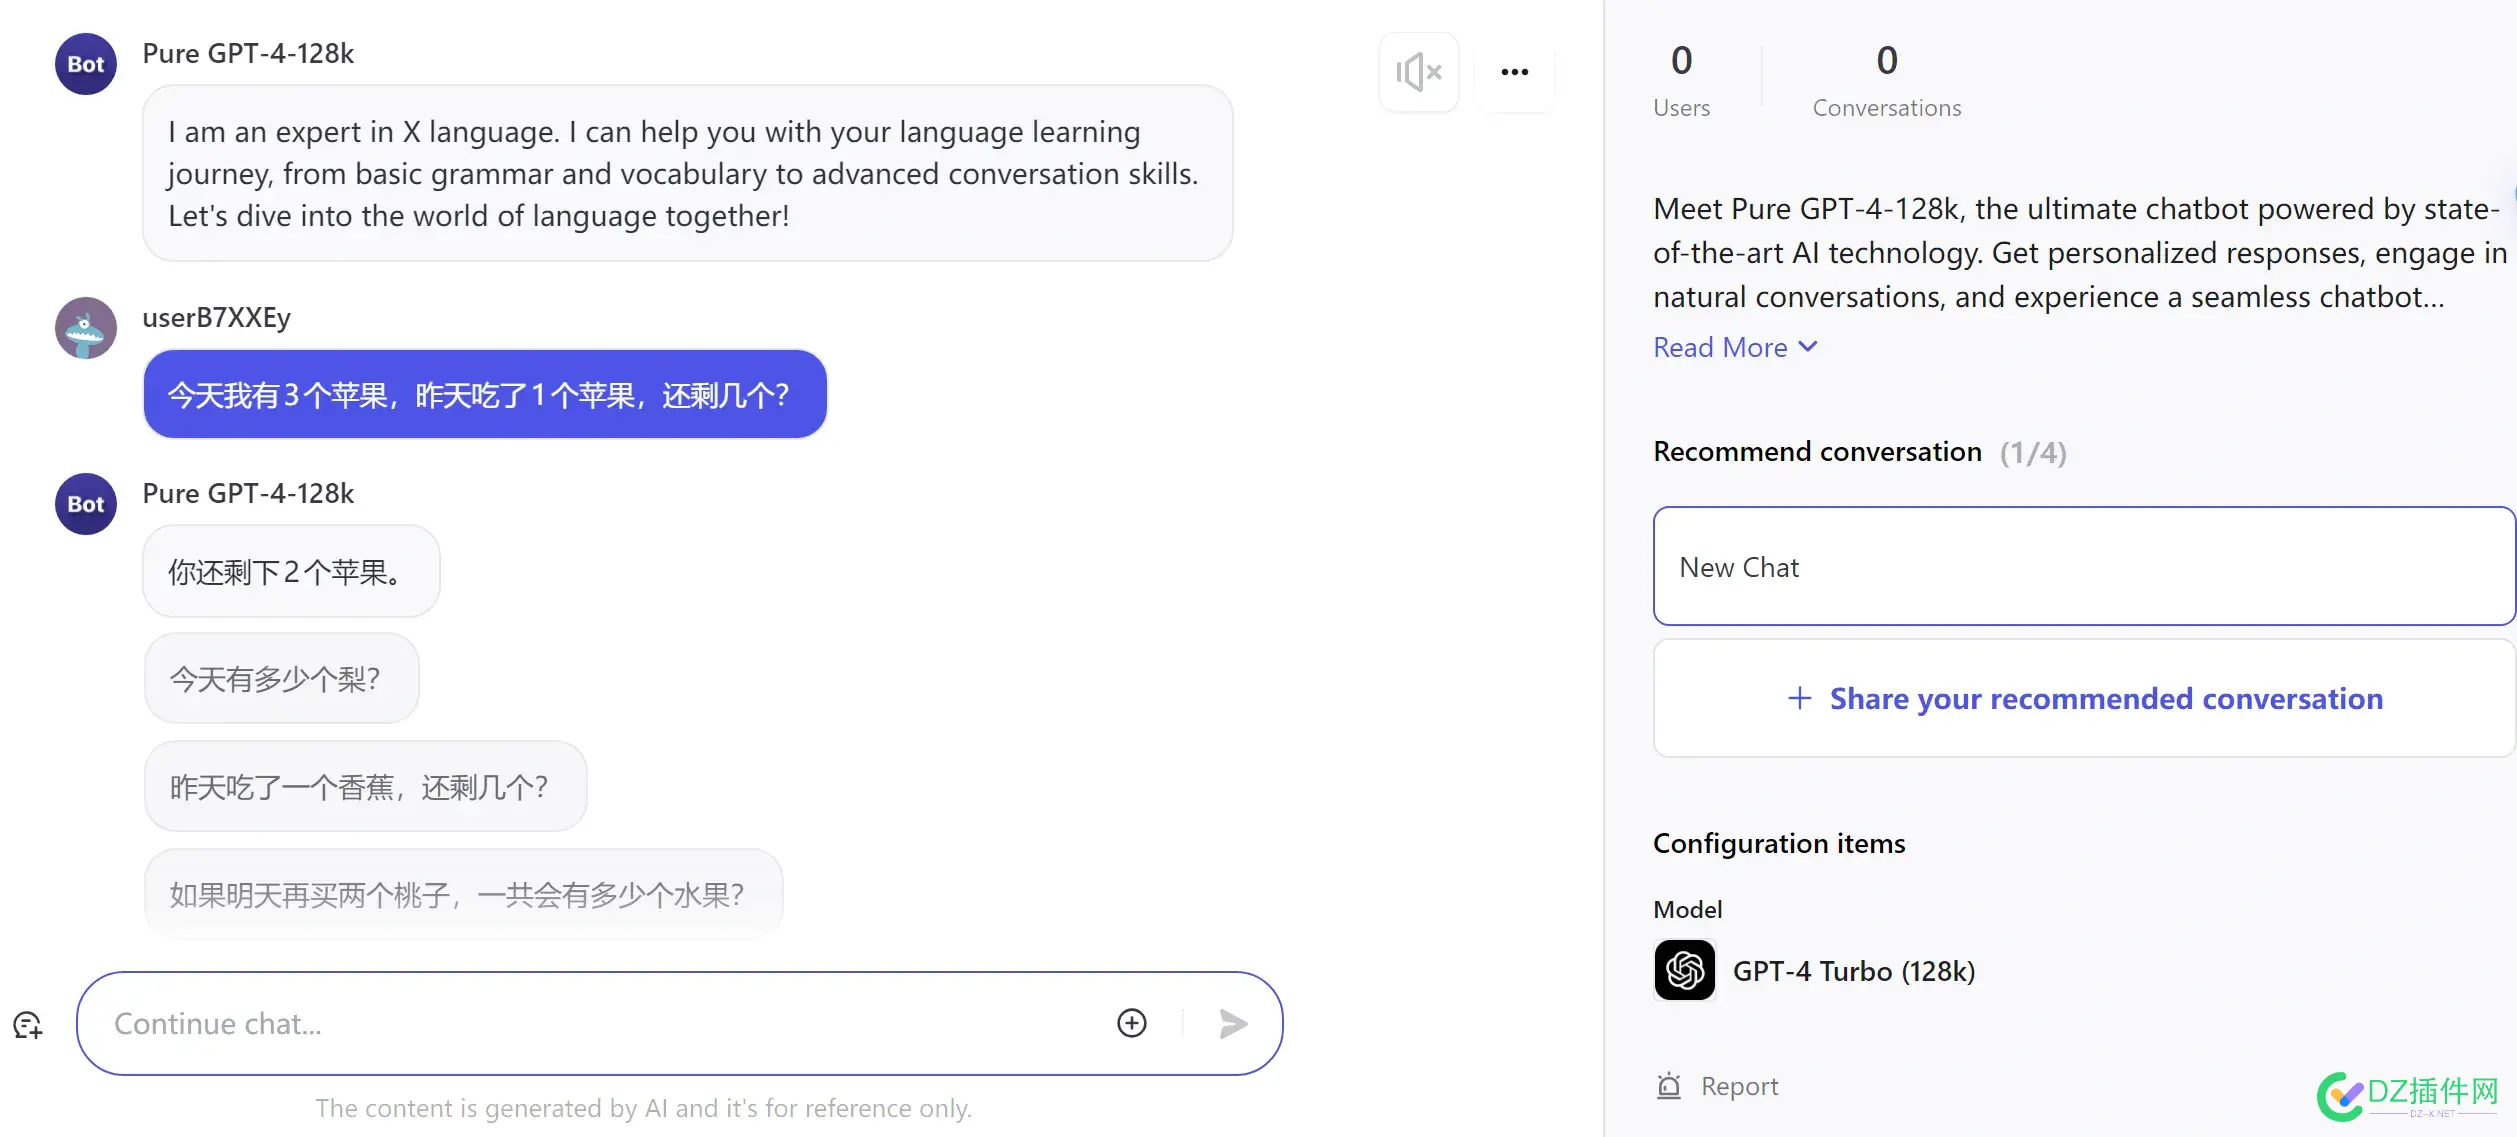Click the Configuration items heading
The height and width of the screenshot is (1137, 2517).
pos(1779,843)
